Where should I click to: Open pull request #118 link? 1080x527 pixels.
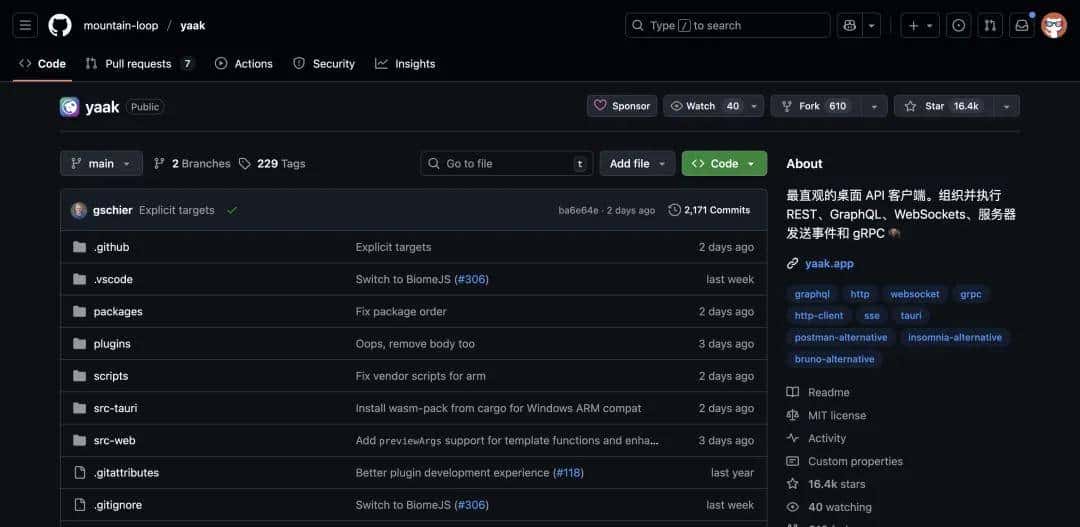pos(568,473)
